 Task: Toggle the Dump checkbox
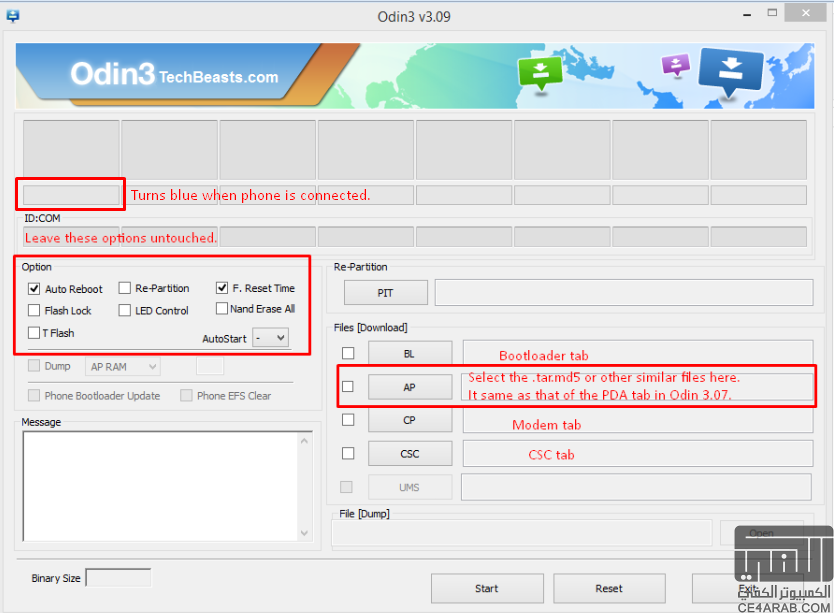34,366
